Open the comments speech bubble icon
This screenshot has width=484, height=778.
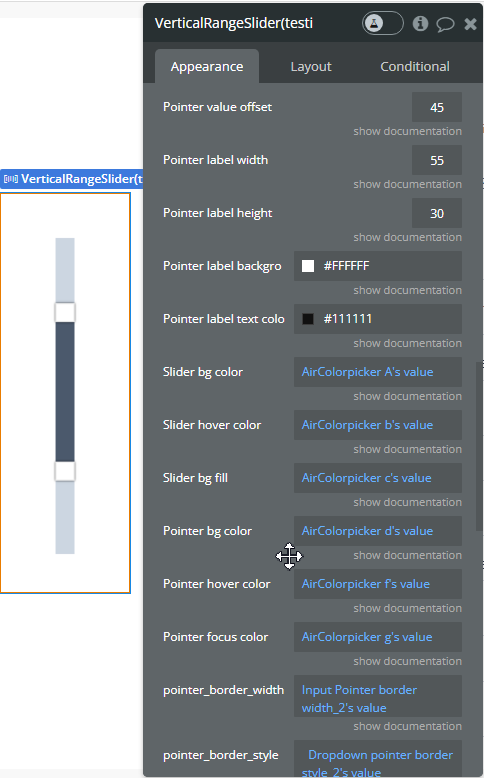click(445, 24)
